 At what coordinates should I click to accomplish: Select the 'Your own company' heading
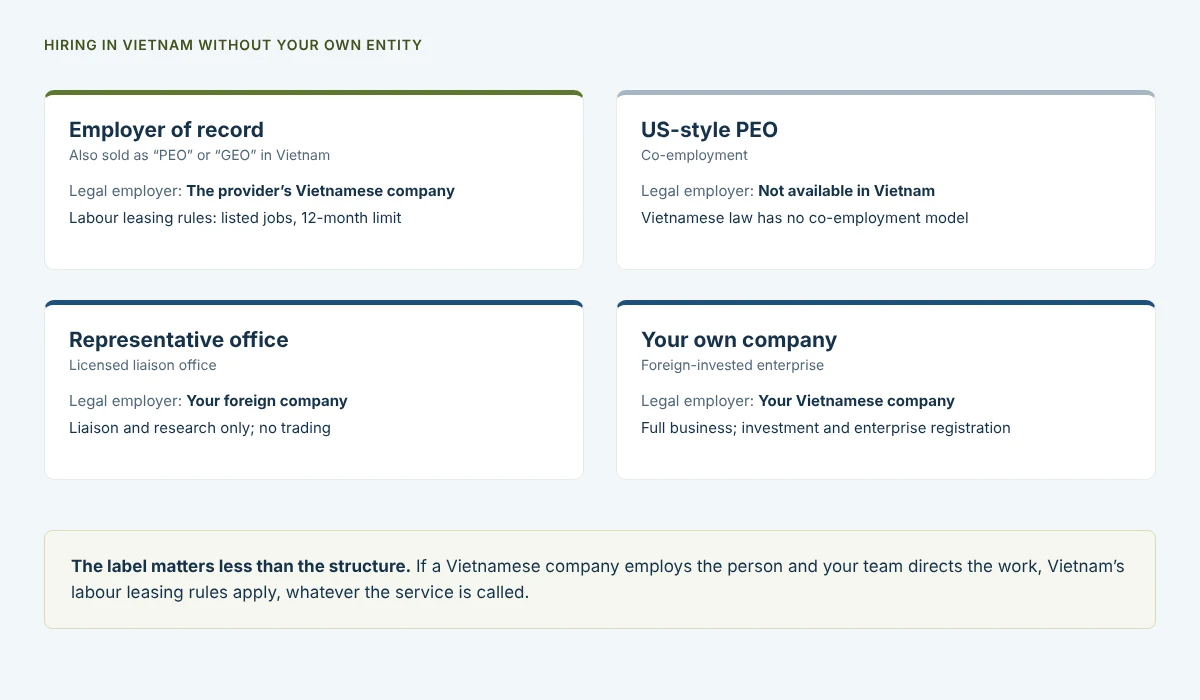click(x=739, y=340)
